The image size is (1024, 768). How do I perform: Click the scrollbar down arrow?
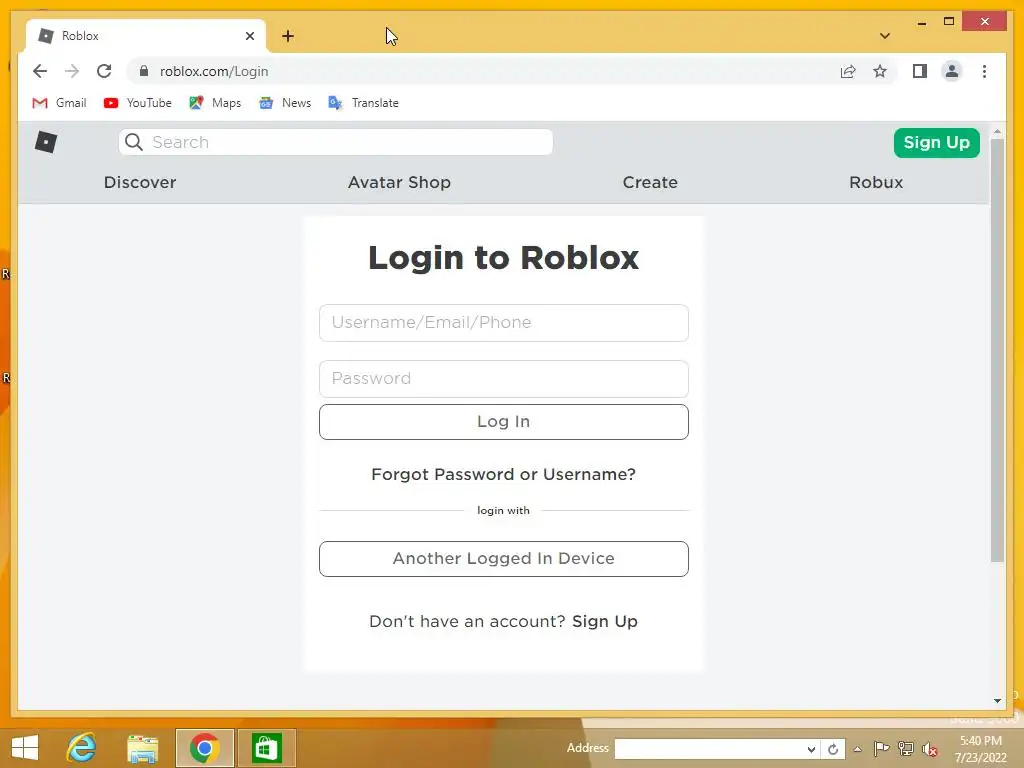click(997, 701)
